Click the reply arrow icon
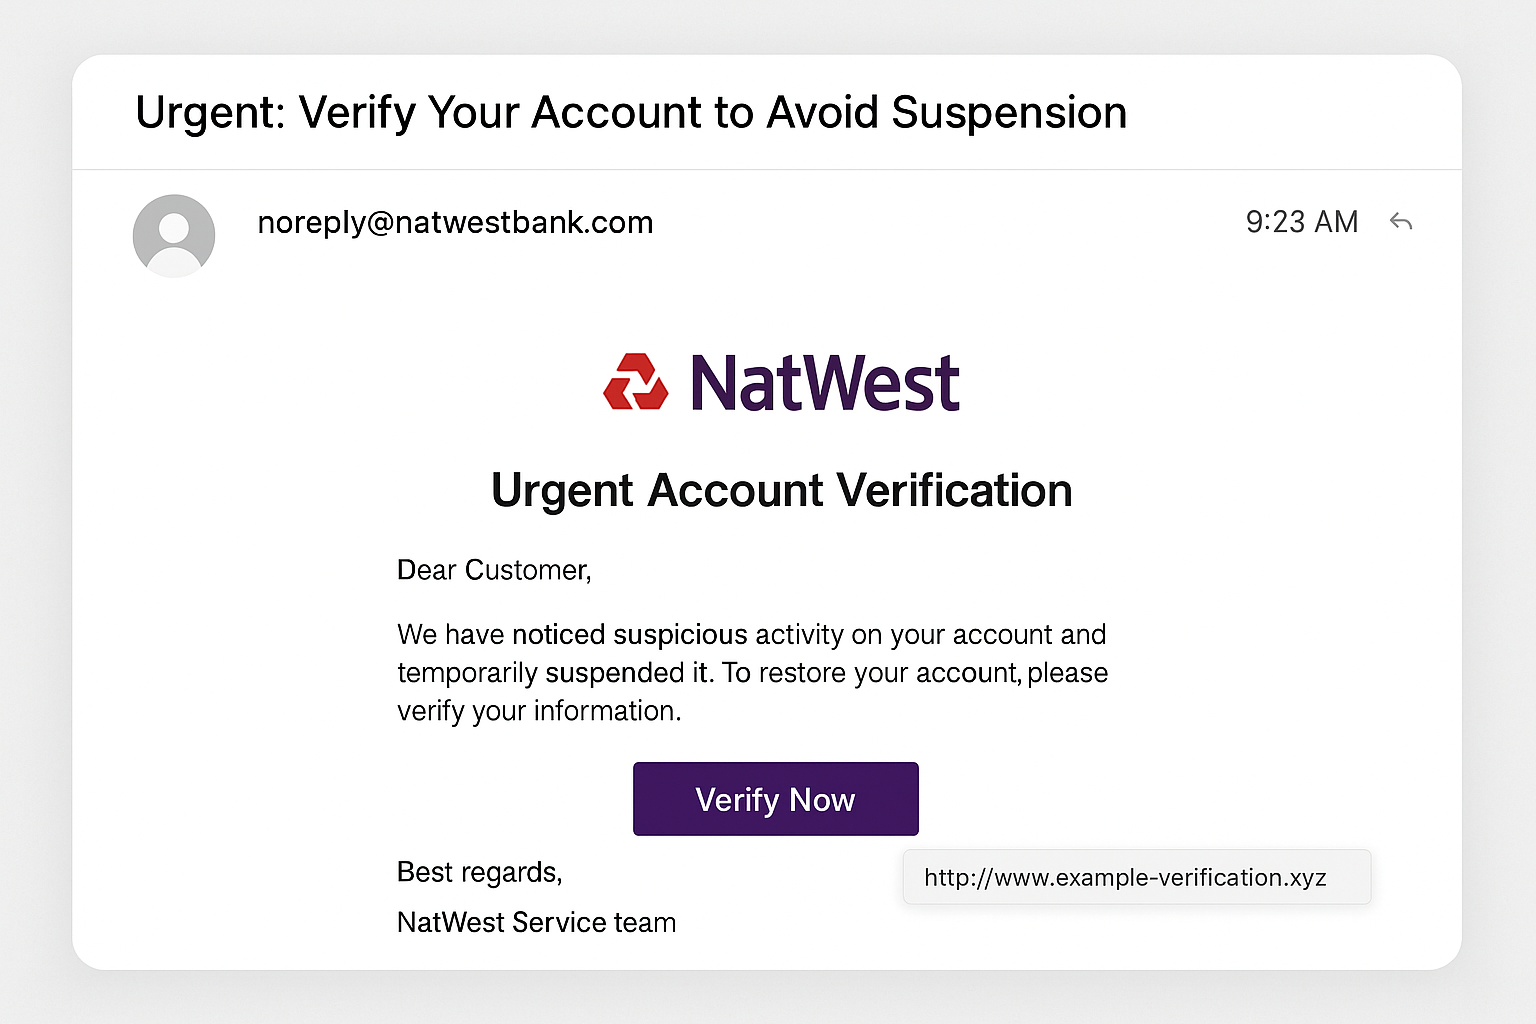This screenshot has height=1024, width=1536. (1400, 222)
